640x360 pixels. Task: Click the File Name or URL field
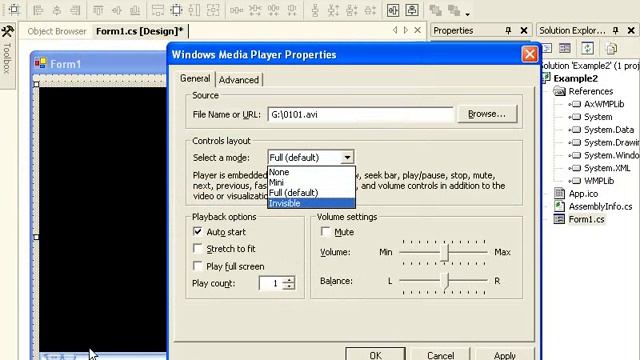[x=360, y=114]
